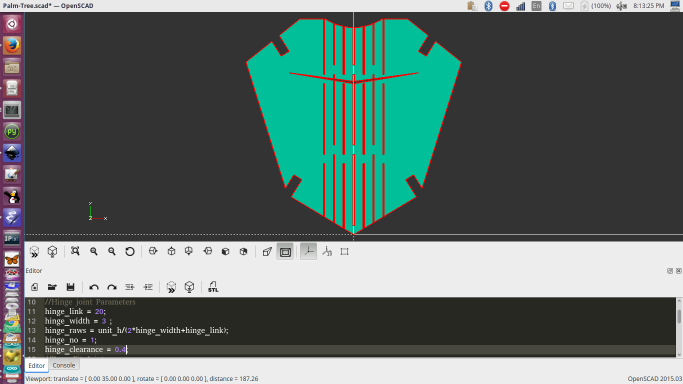Launch Firefox from the Ubuntu dock
683x384 pixels.
(x=12, y=45)
